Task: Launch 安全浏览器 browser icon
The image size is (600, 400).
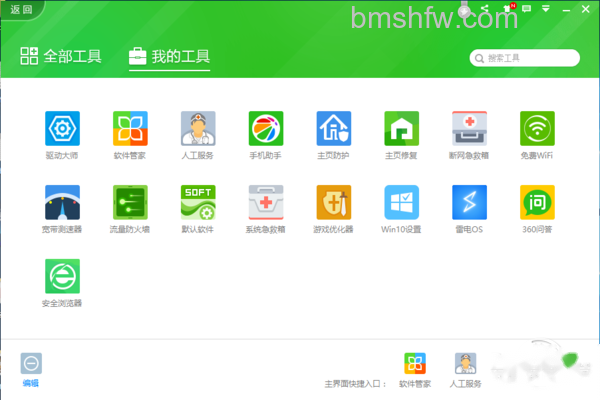Action: 62,276
